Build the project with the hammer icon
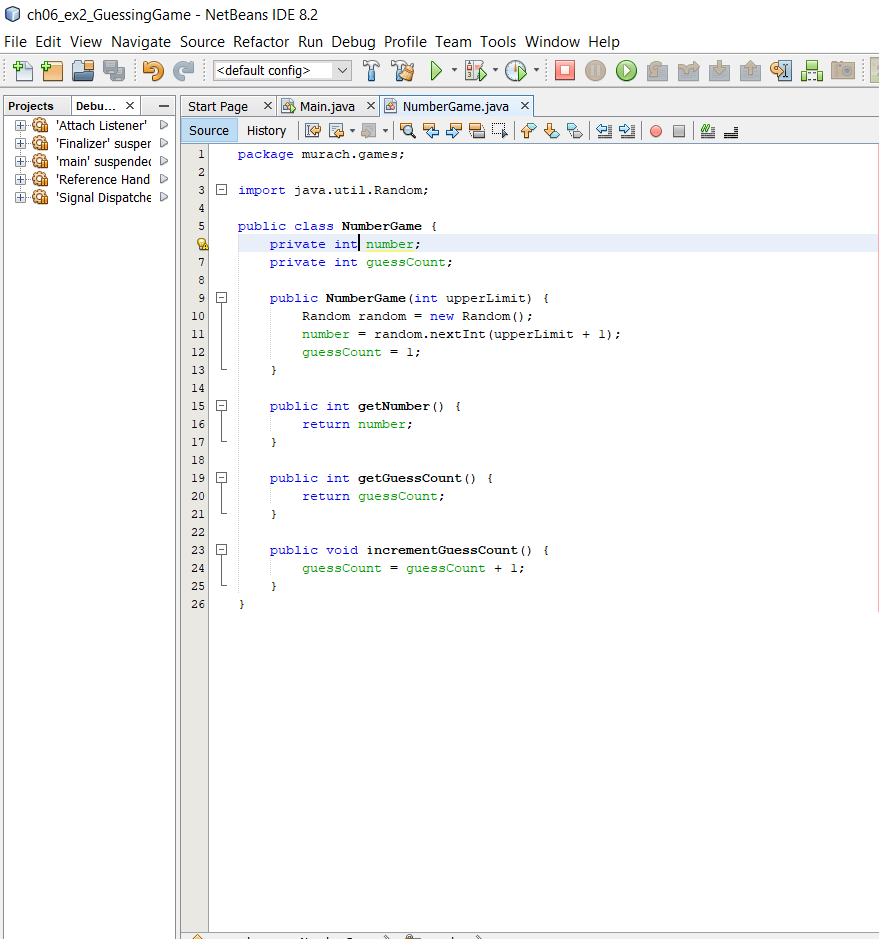 point(370,71)
